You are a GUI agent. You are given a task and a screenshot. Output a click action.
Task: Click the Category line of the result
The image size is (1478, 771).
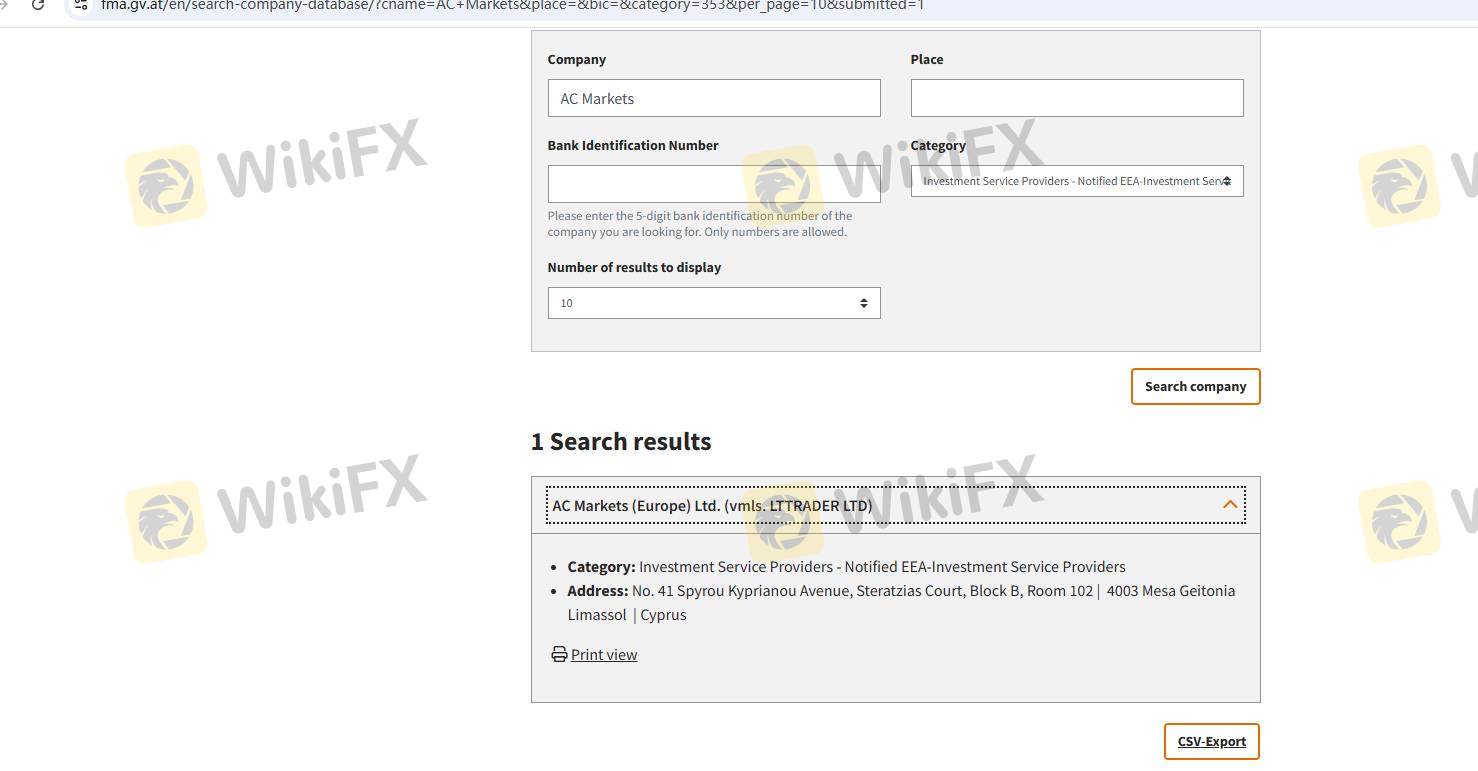[x=846, y=566]
